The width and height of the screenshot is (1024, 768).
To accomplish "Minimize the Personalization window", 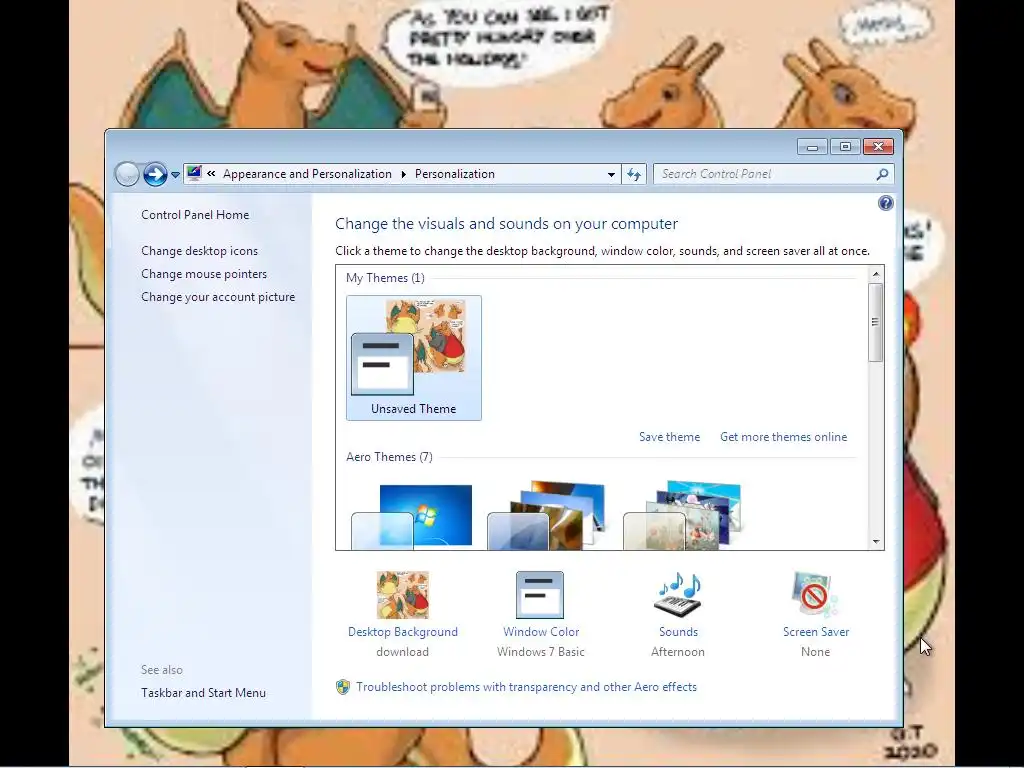I will [x=812, y=147].
